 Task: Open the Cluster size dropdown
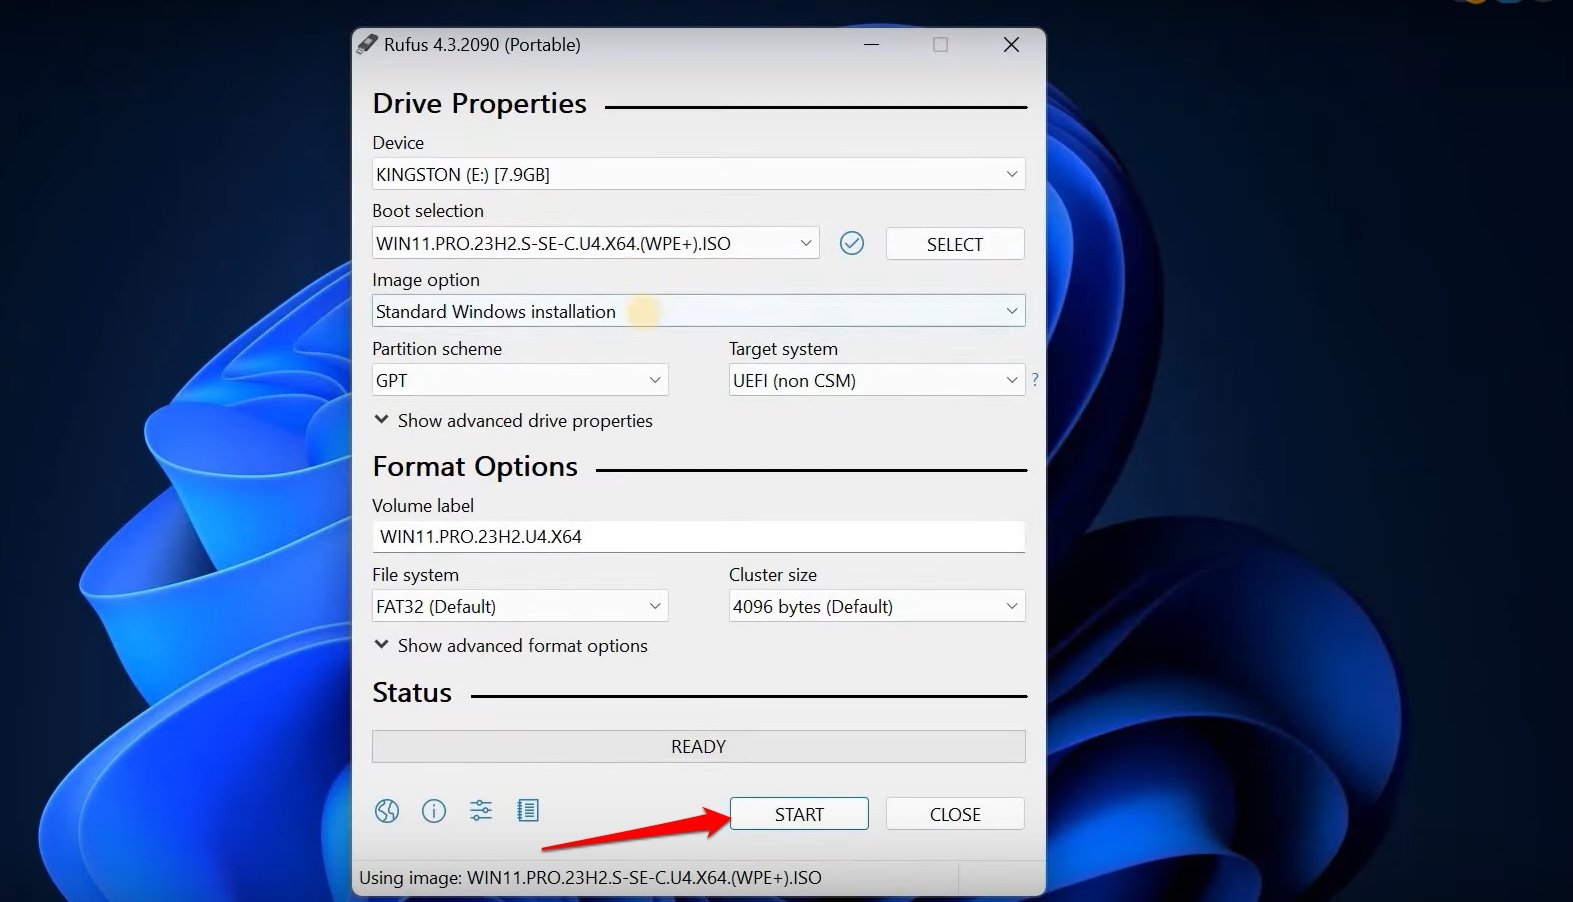876,606
